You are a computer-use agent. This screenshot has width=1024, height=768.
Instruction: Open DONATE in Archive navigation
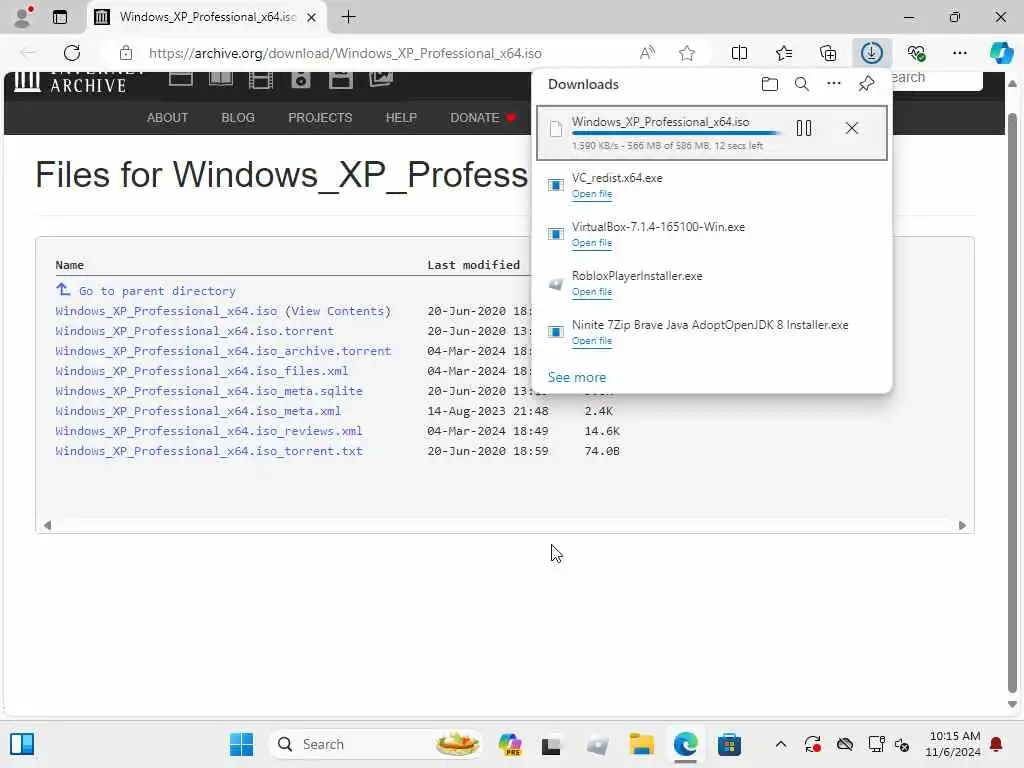click(483, 118)
